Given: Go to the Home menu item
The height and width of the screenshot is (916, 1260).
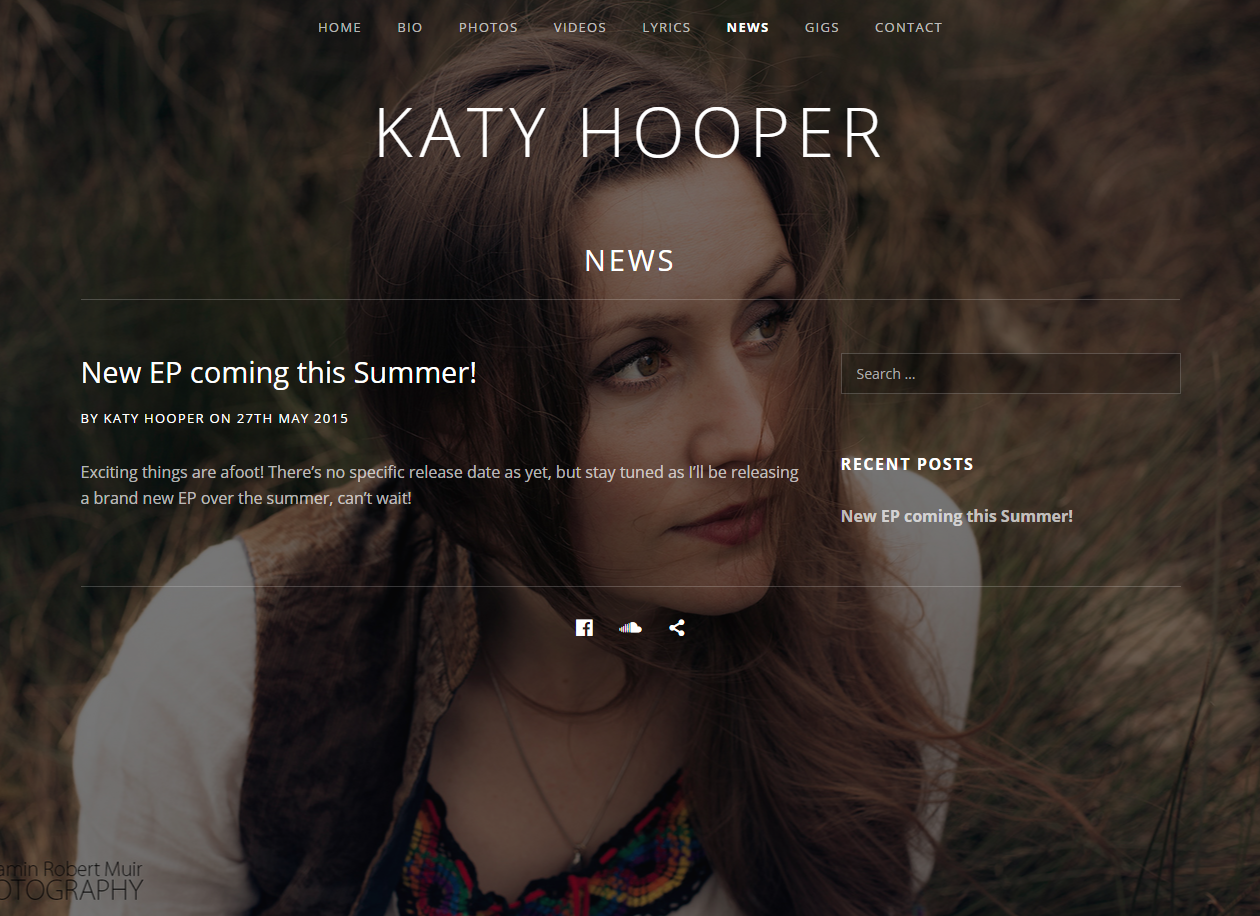Looking at the screenshot, I should (x=340, y=27).
